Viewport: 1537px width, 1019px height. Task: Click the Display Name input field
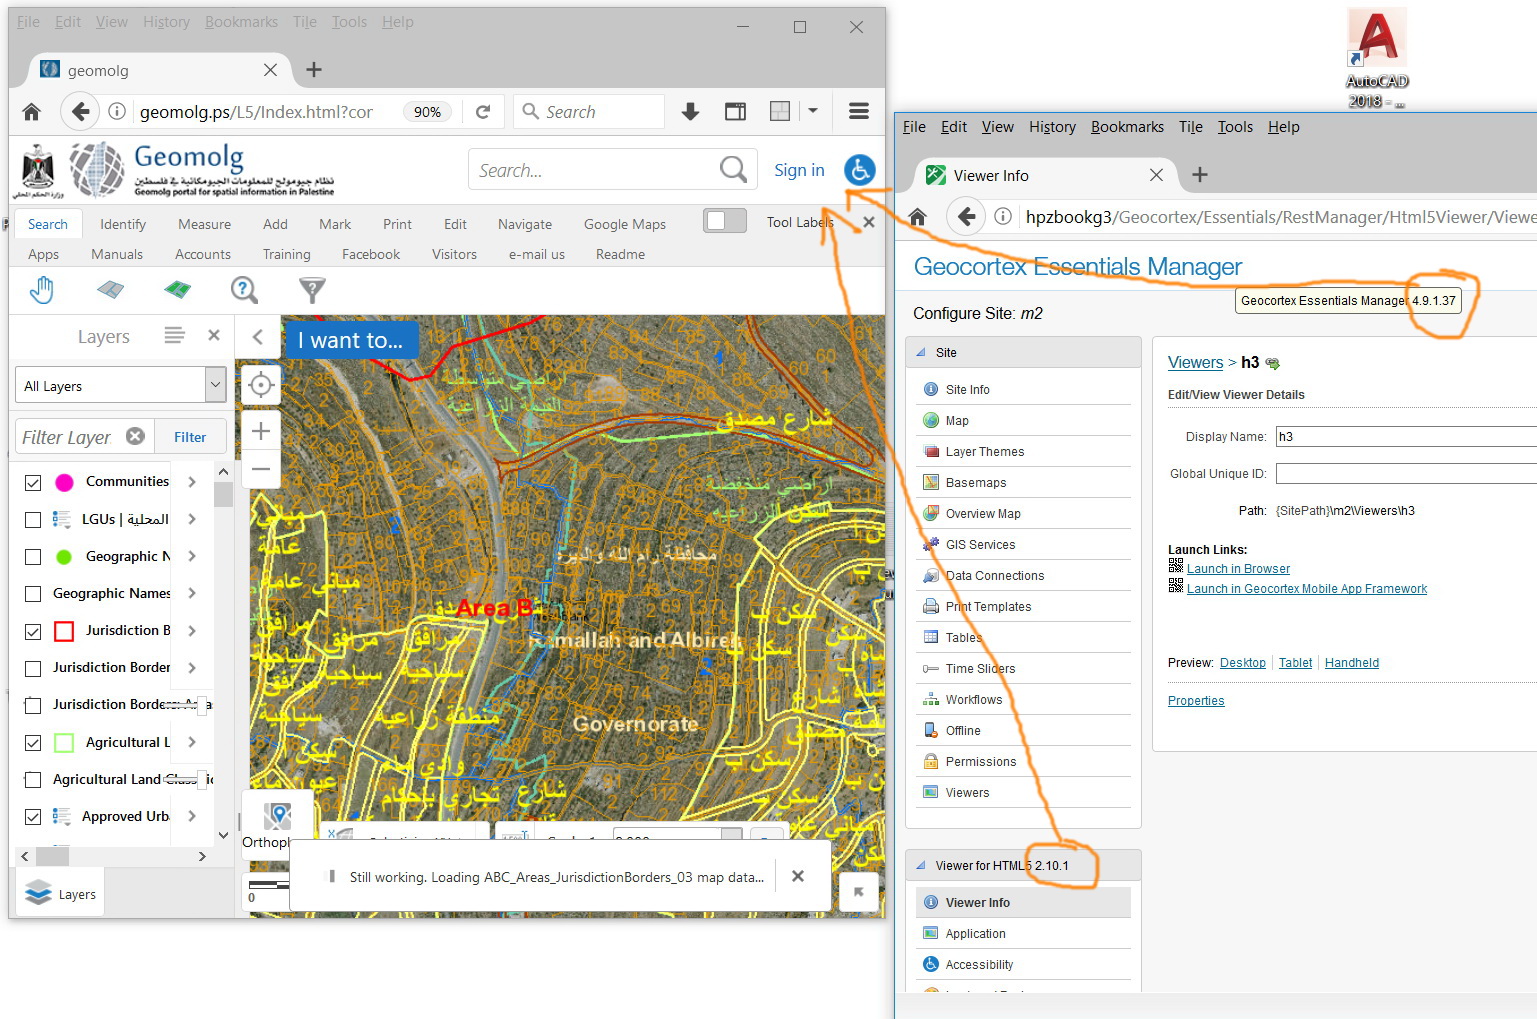tap(1406, 436)
